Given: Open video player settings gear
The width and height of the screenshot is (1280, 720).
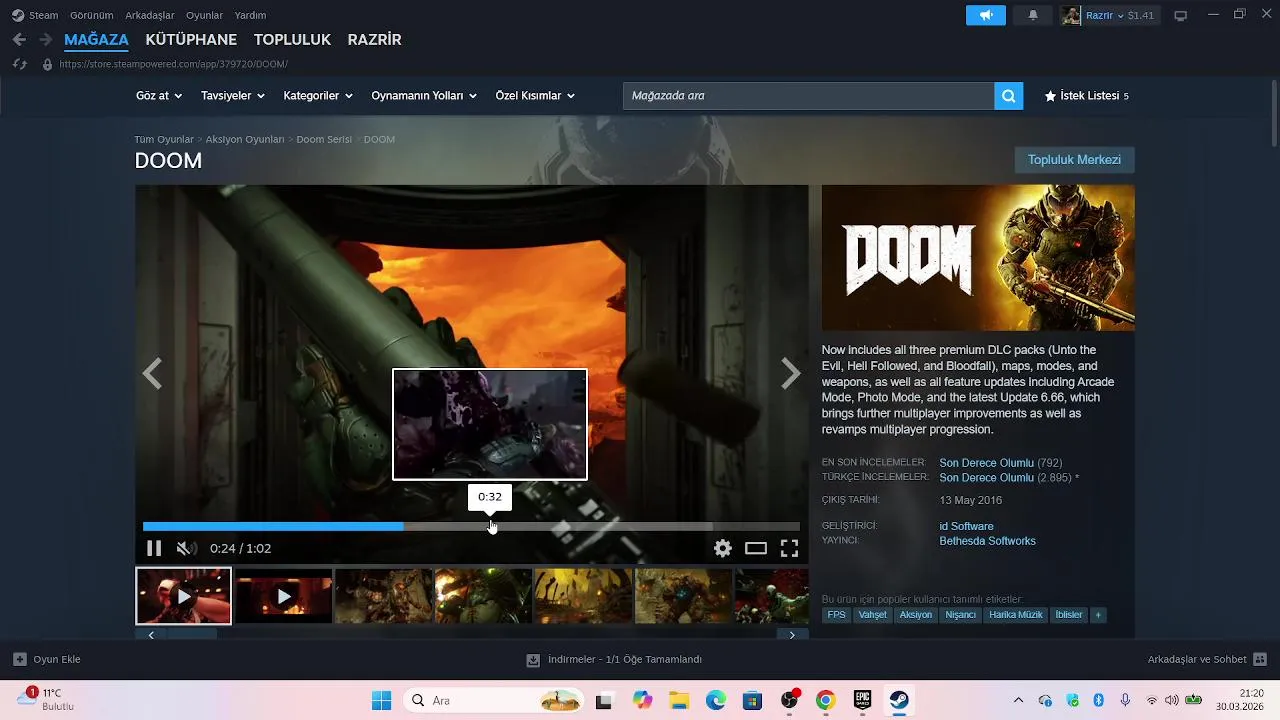Looking at the screenshot, I should pyautogui.click(x=723, y=548).
